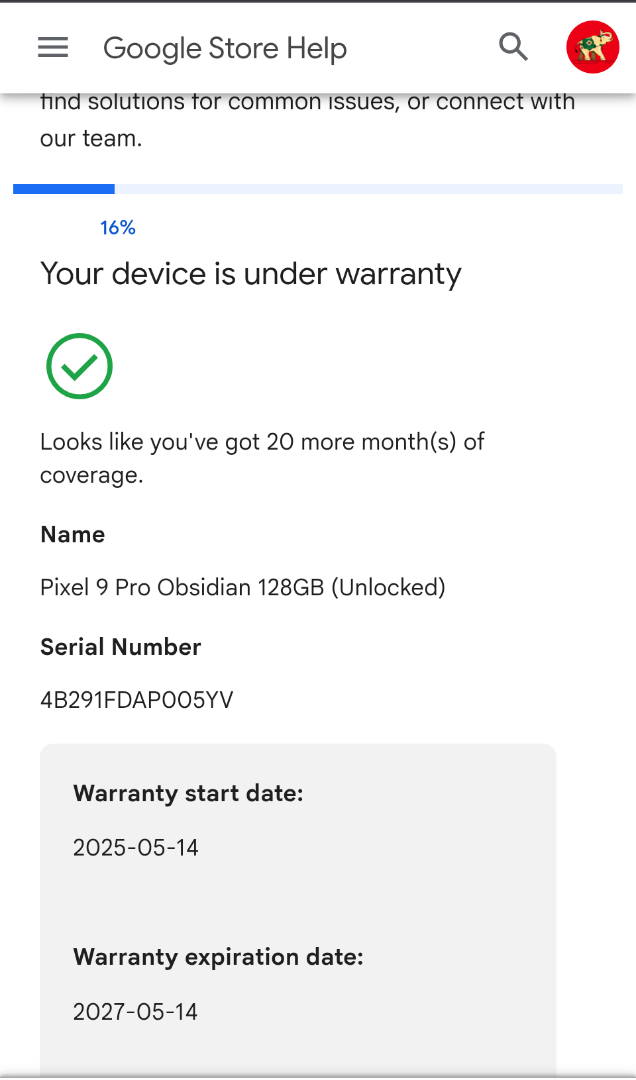Click the Warranty start date label
636x1080 pixels.
pos(188,793)
